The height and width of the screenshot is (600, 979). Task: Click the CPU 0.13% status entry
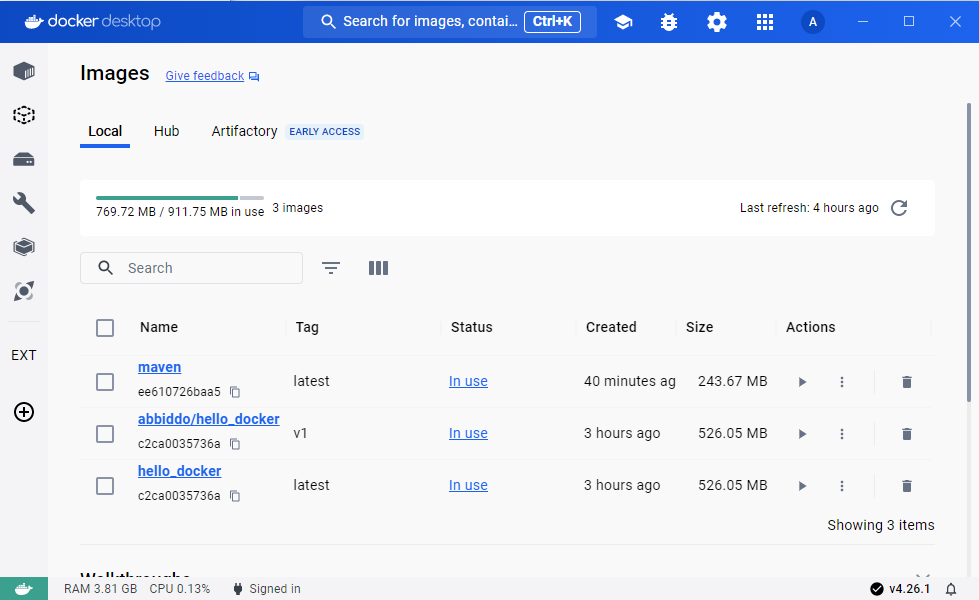pos(180,589)
